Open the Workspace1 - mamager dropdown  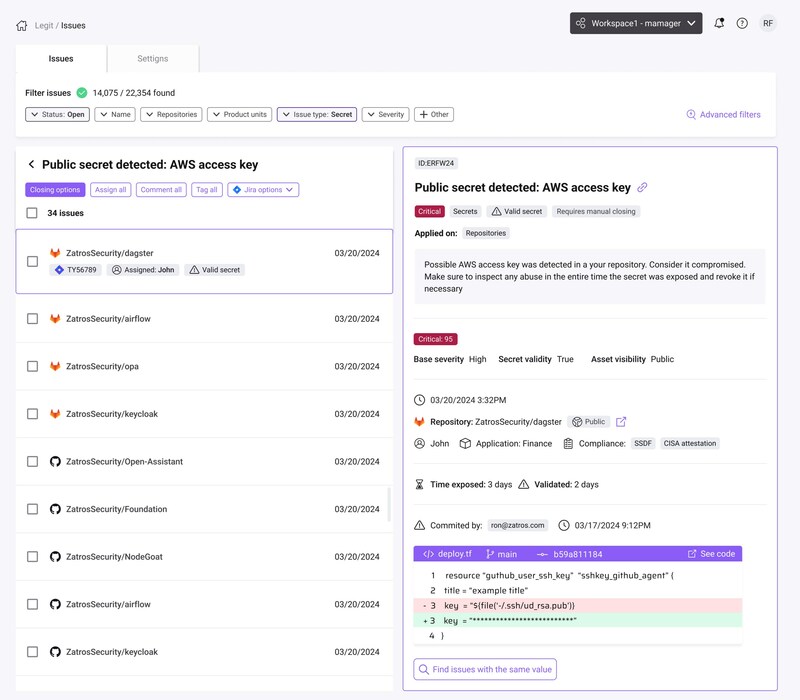[x=636, y=23]
